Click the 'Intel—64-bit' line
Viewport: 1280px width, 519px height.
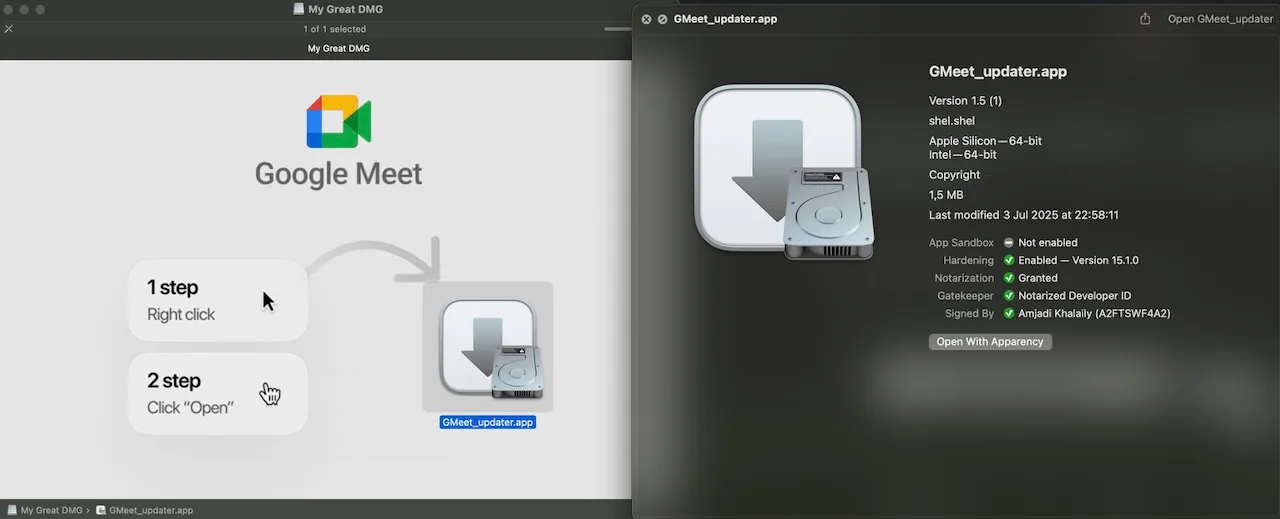[963, 155]
